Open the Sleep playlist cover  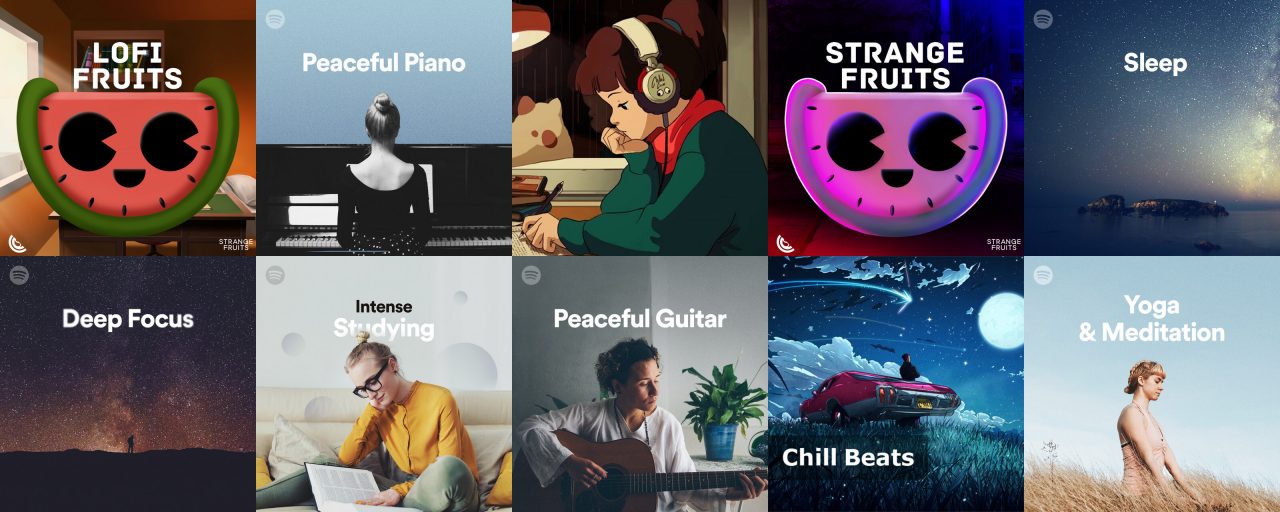tap(1152, 128)
